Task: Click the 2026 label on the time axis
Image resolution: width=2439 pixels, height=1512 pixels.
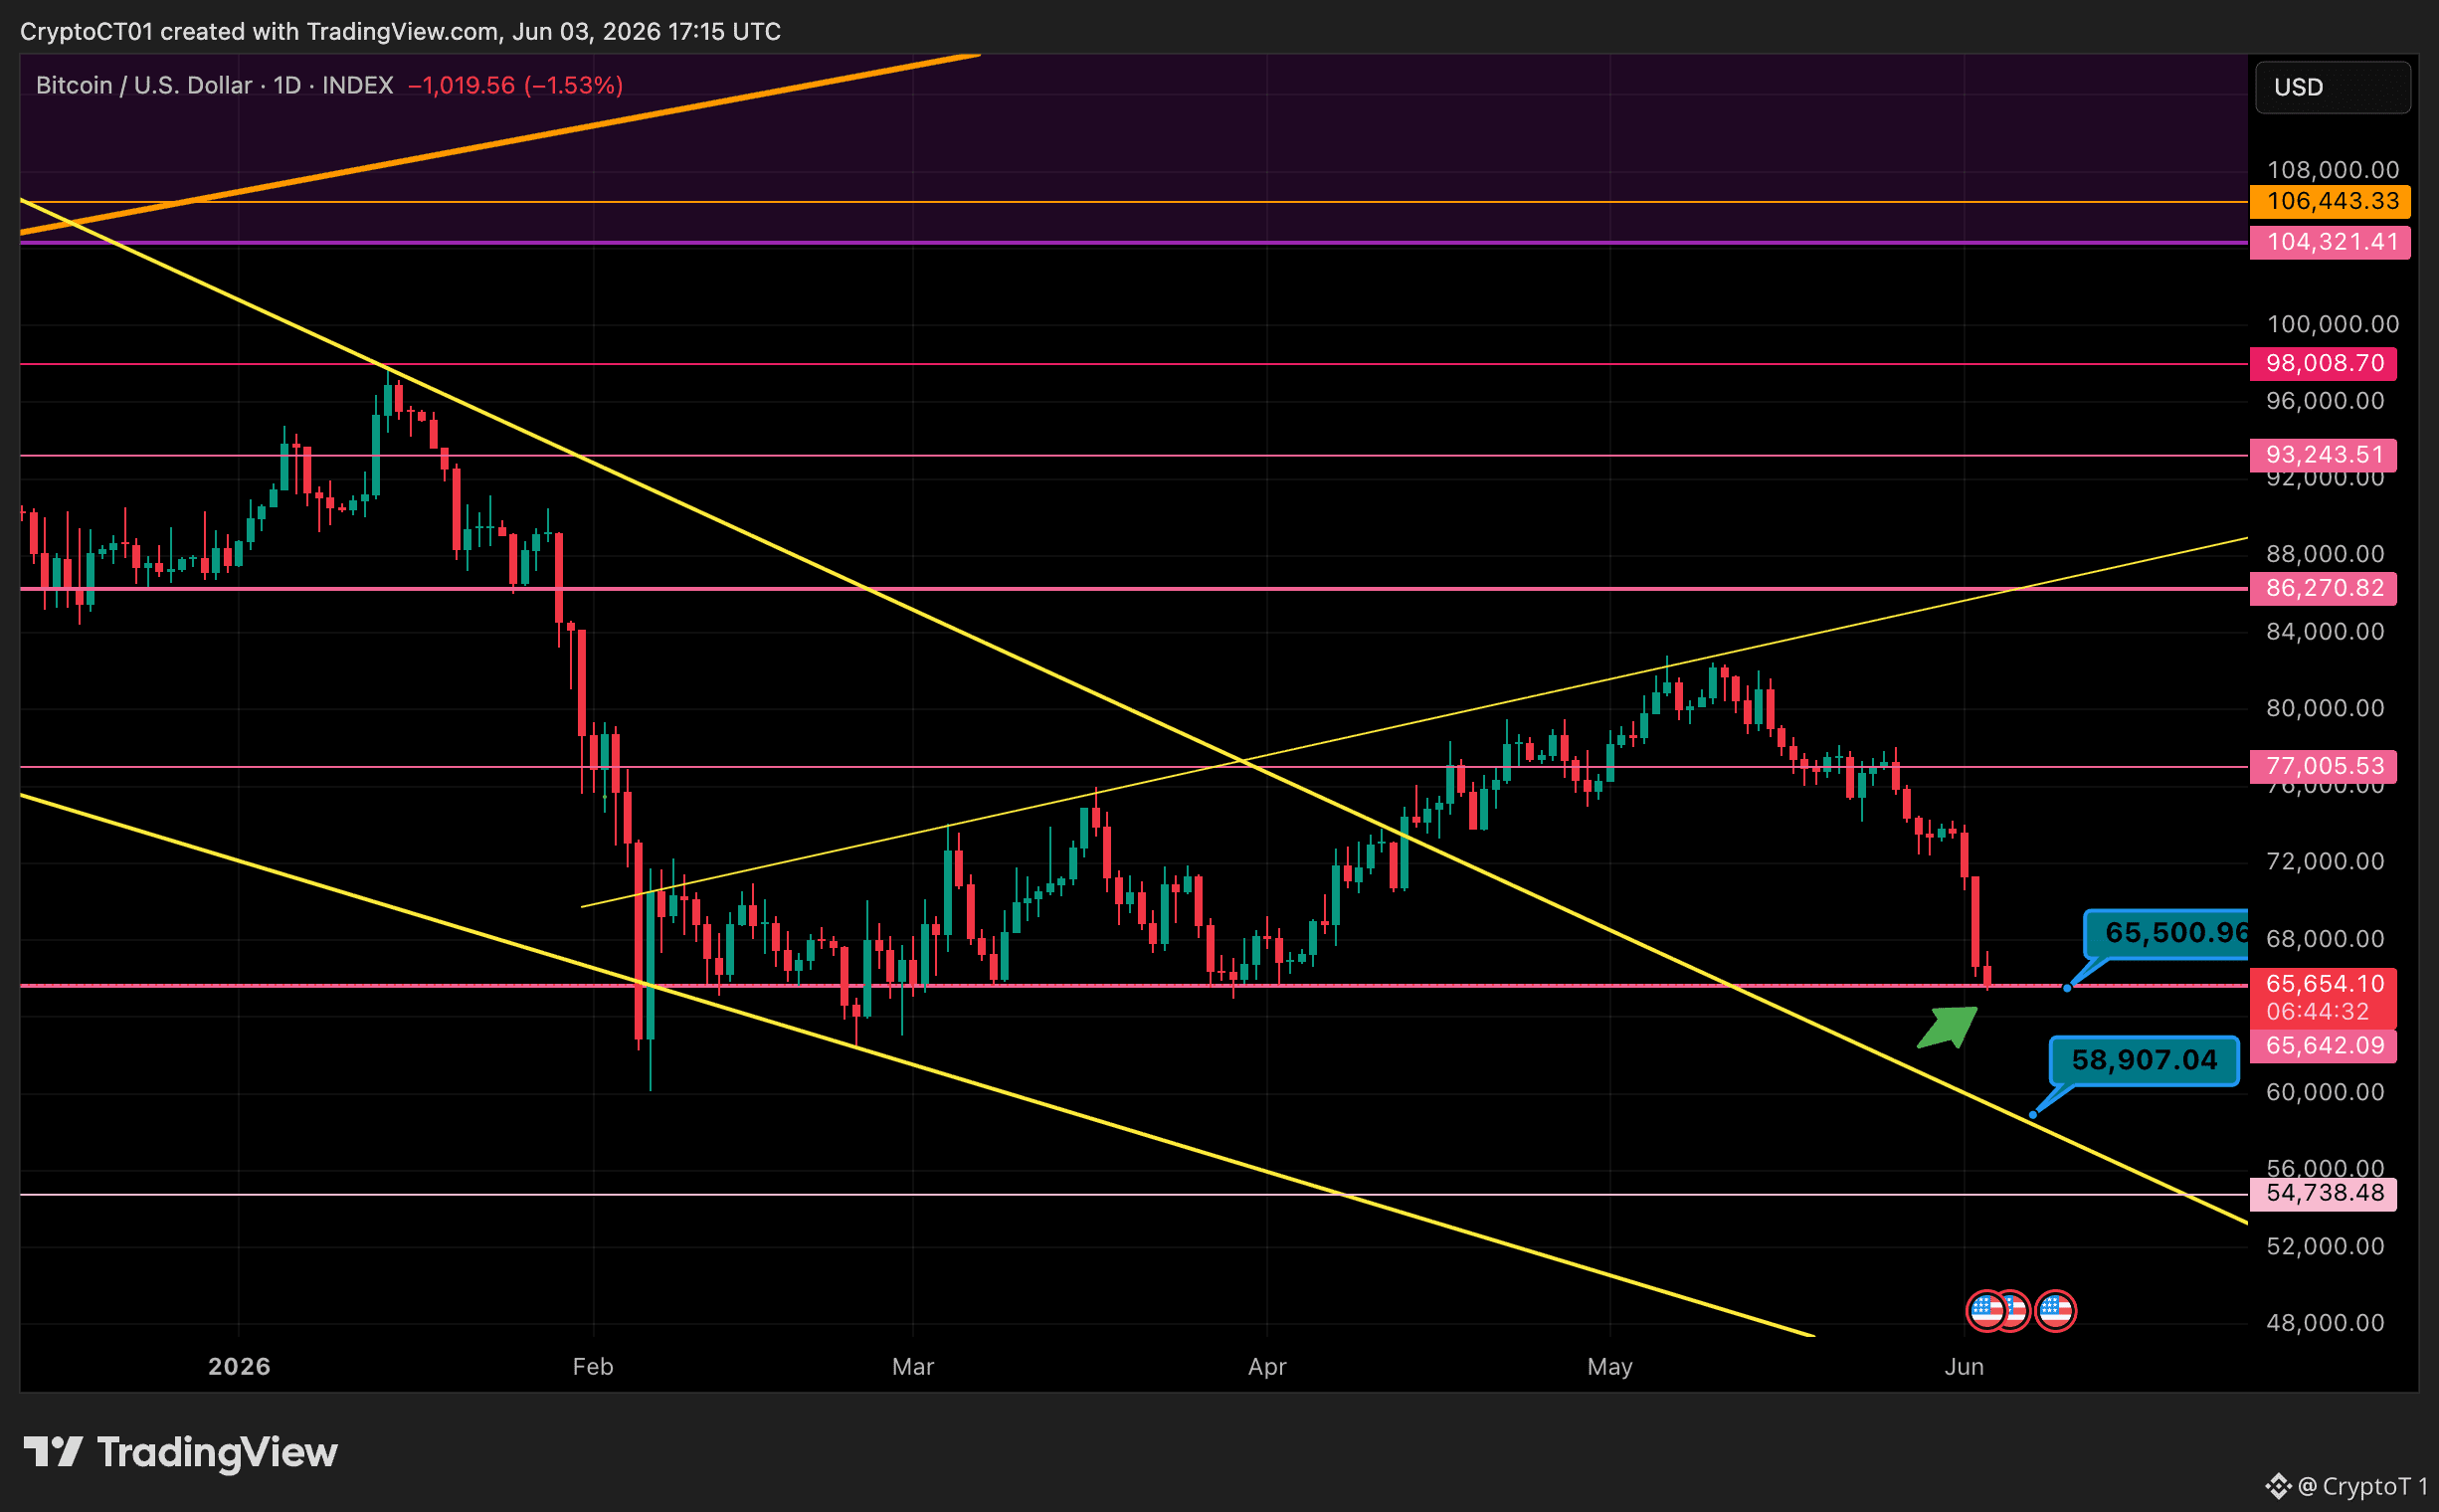Action: [239, 1367]
